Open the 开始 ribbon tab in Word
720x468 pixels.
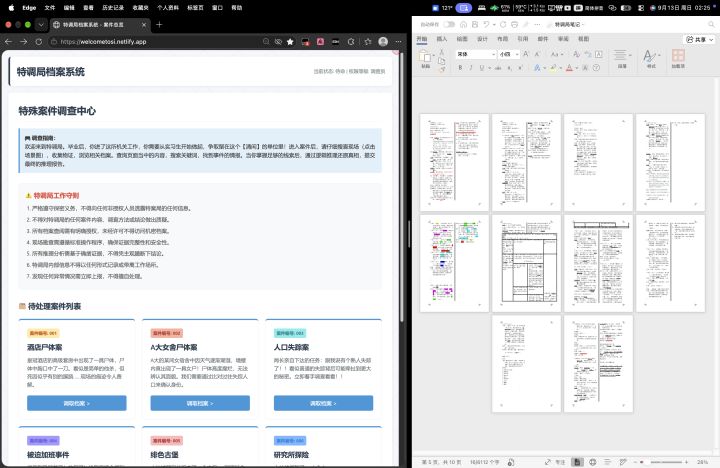(x=422, y=39)
